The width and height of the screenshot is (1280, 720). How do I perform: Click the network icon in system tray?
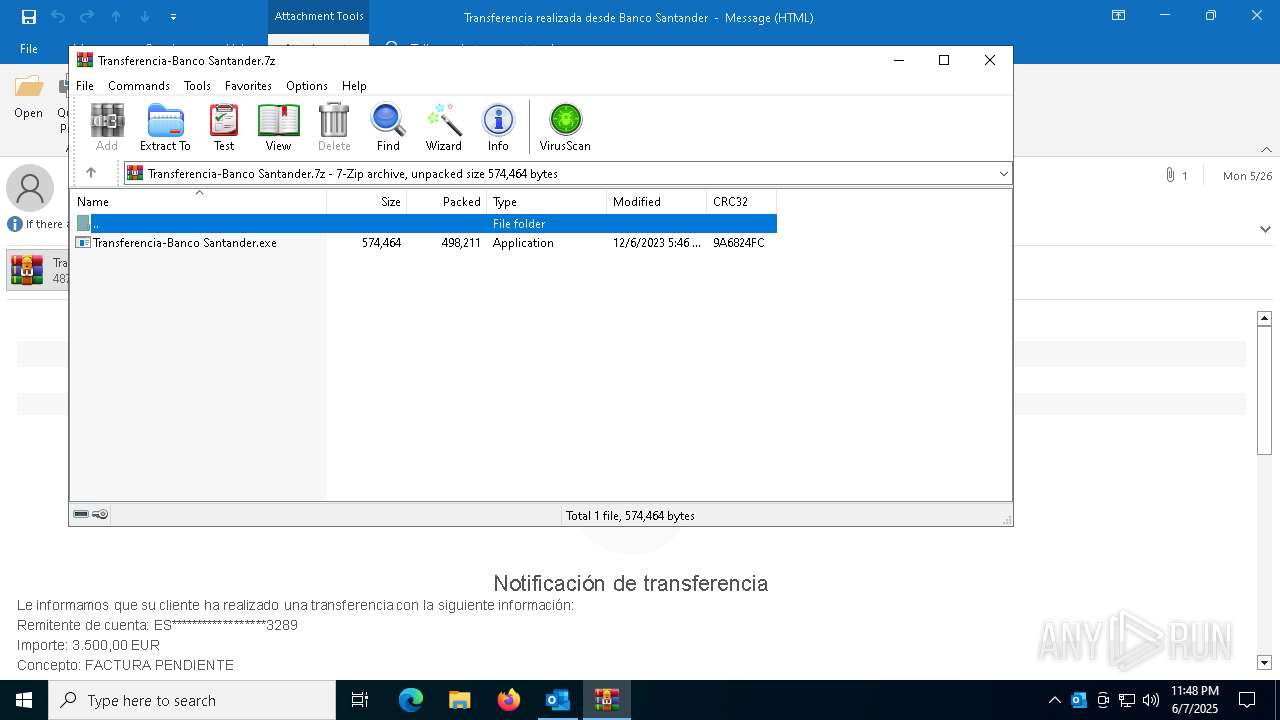pos(1127,700)
